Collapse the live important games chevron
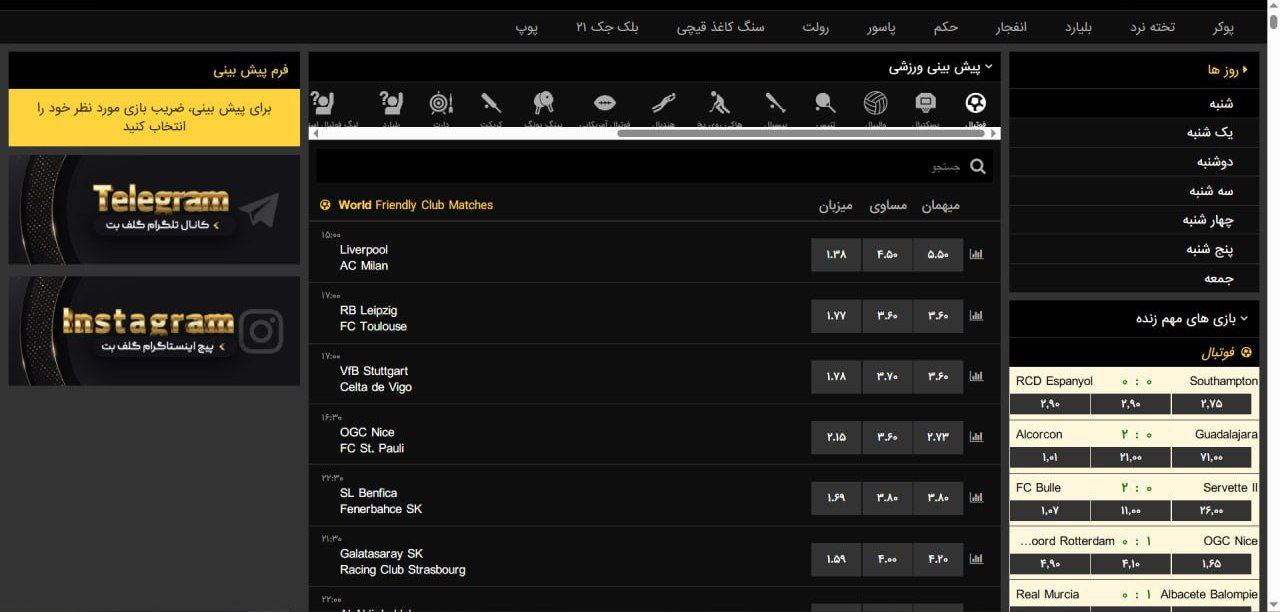The height and width of the screenshot is (612, 1280). tap(1244, 319)
